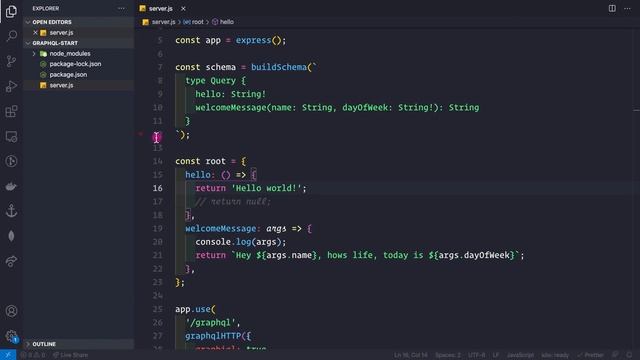Click on buildSchema function call
The image size is (640, 360).
(x=278, y=67)
